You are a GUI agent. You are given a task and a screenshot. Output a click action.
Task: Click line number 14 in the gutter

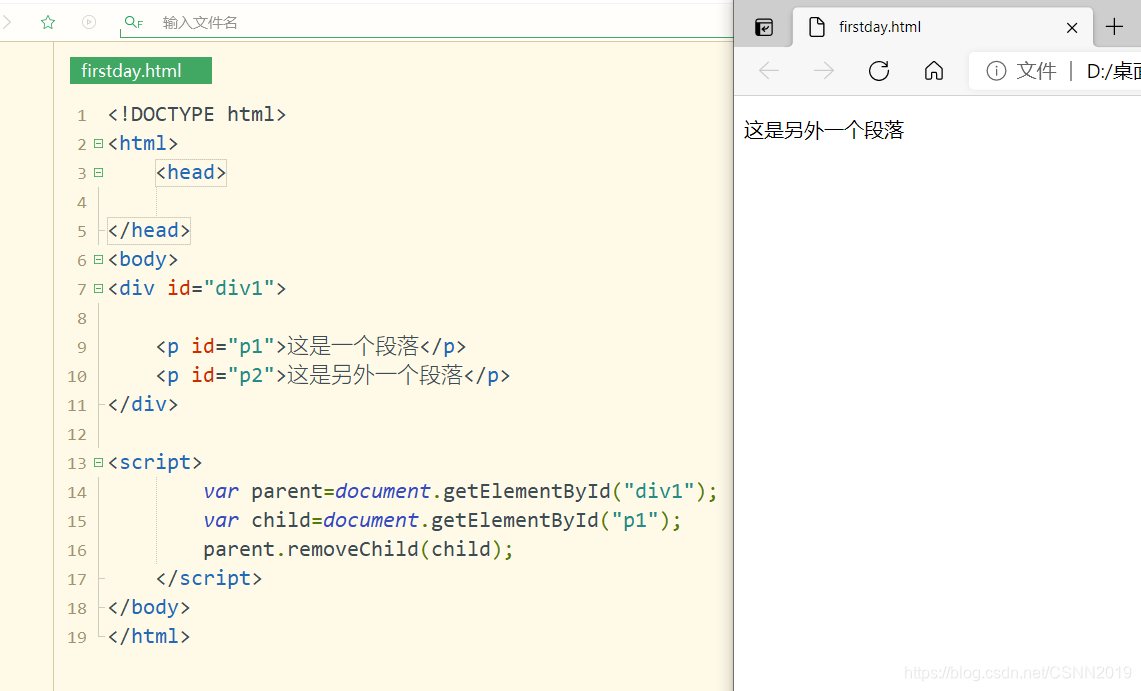tap(77, 492)
